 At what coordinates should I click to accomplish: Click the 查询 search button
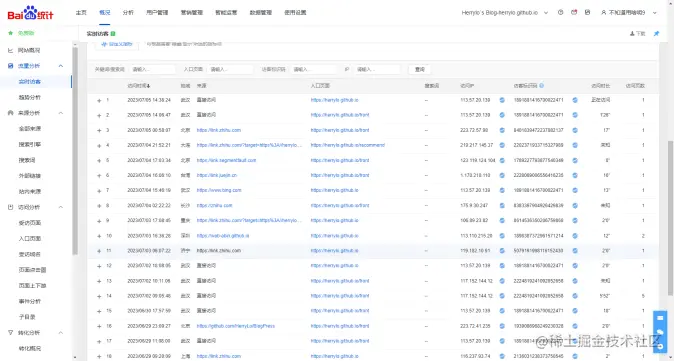(x=420, y=69)
